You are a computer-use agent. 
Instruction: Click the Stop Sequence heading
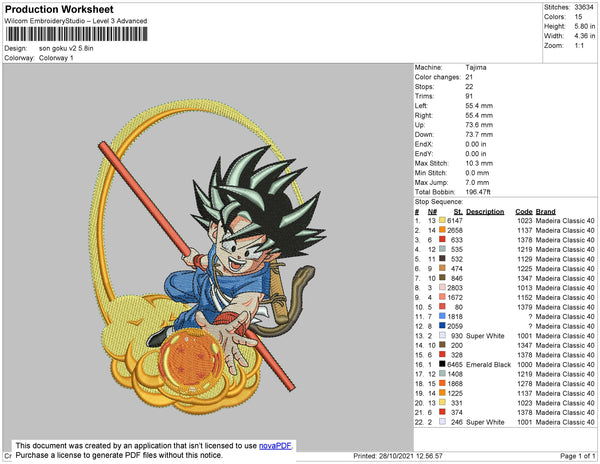(x=439, y=202)
